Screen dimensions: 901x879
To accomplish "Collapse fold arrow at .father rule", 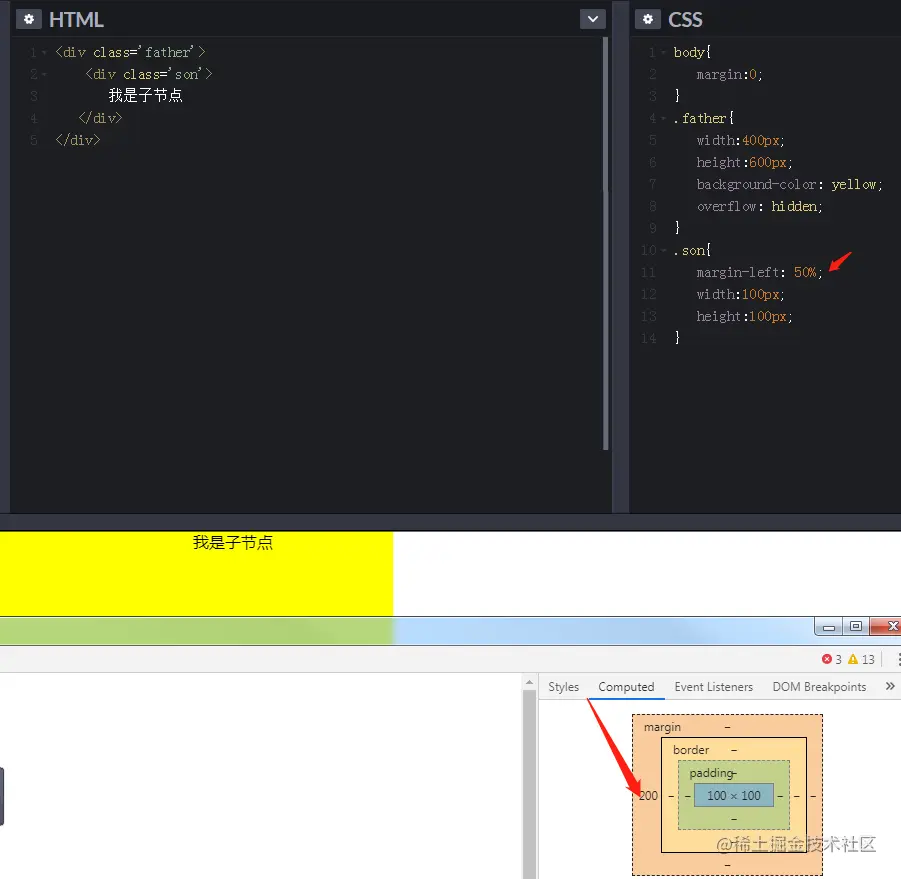I will 663,119.
